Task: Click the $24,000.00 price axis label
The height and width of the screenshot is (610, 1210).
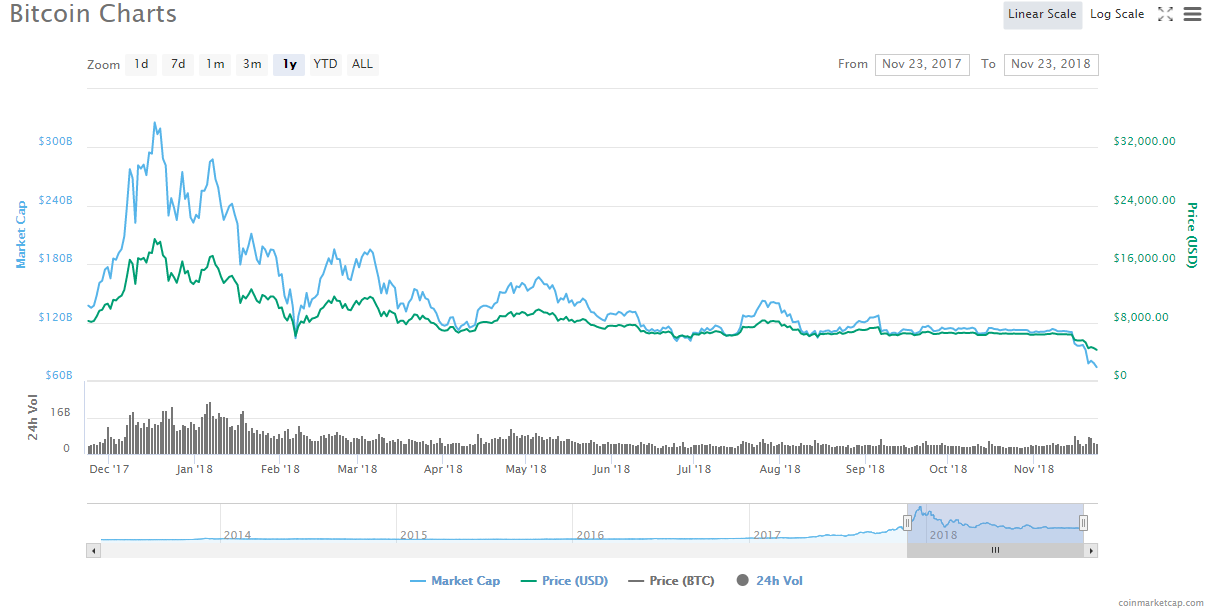Action: 1144,200
